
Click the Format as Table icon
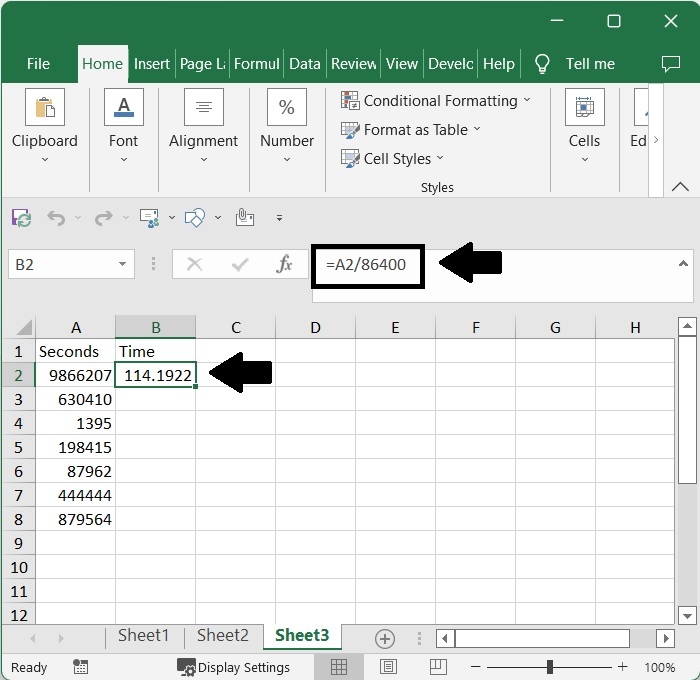tap(350, 130)
